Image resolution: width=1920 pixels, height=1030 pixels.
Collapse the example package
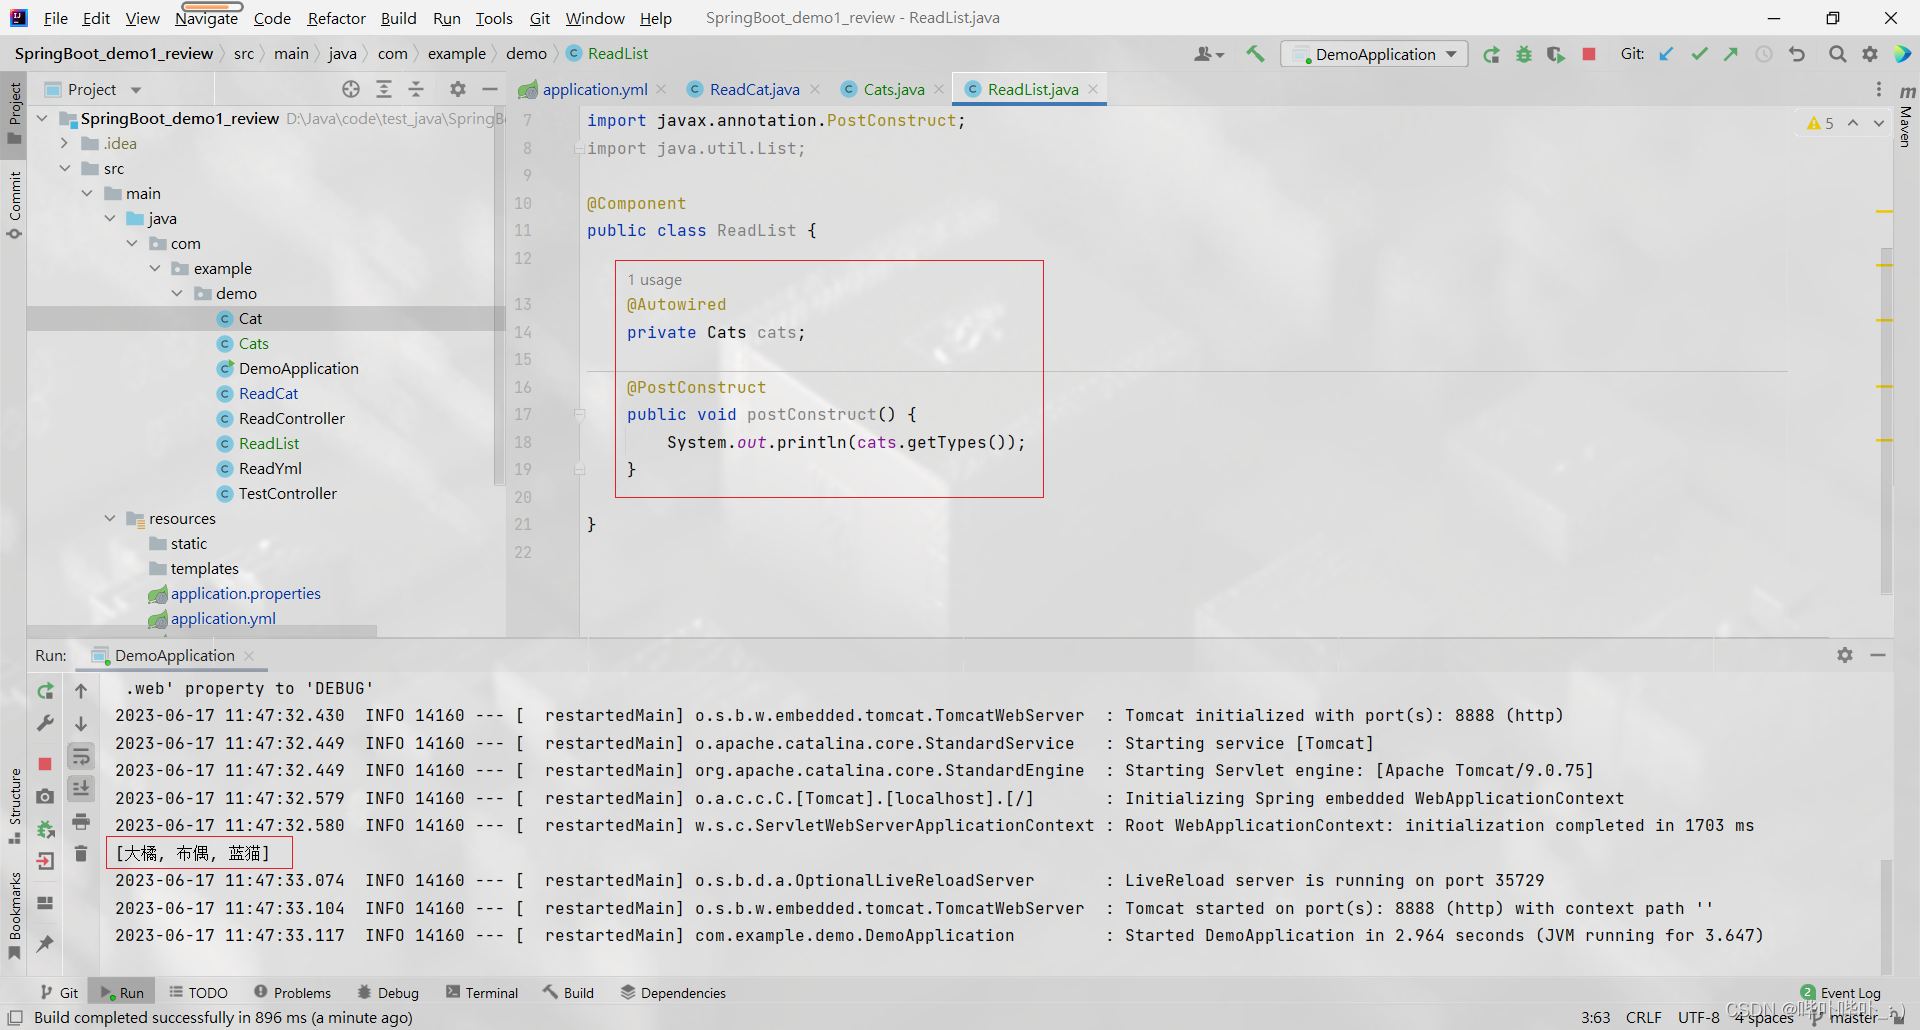point(155,268)
